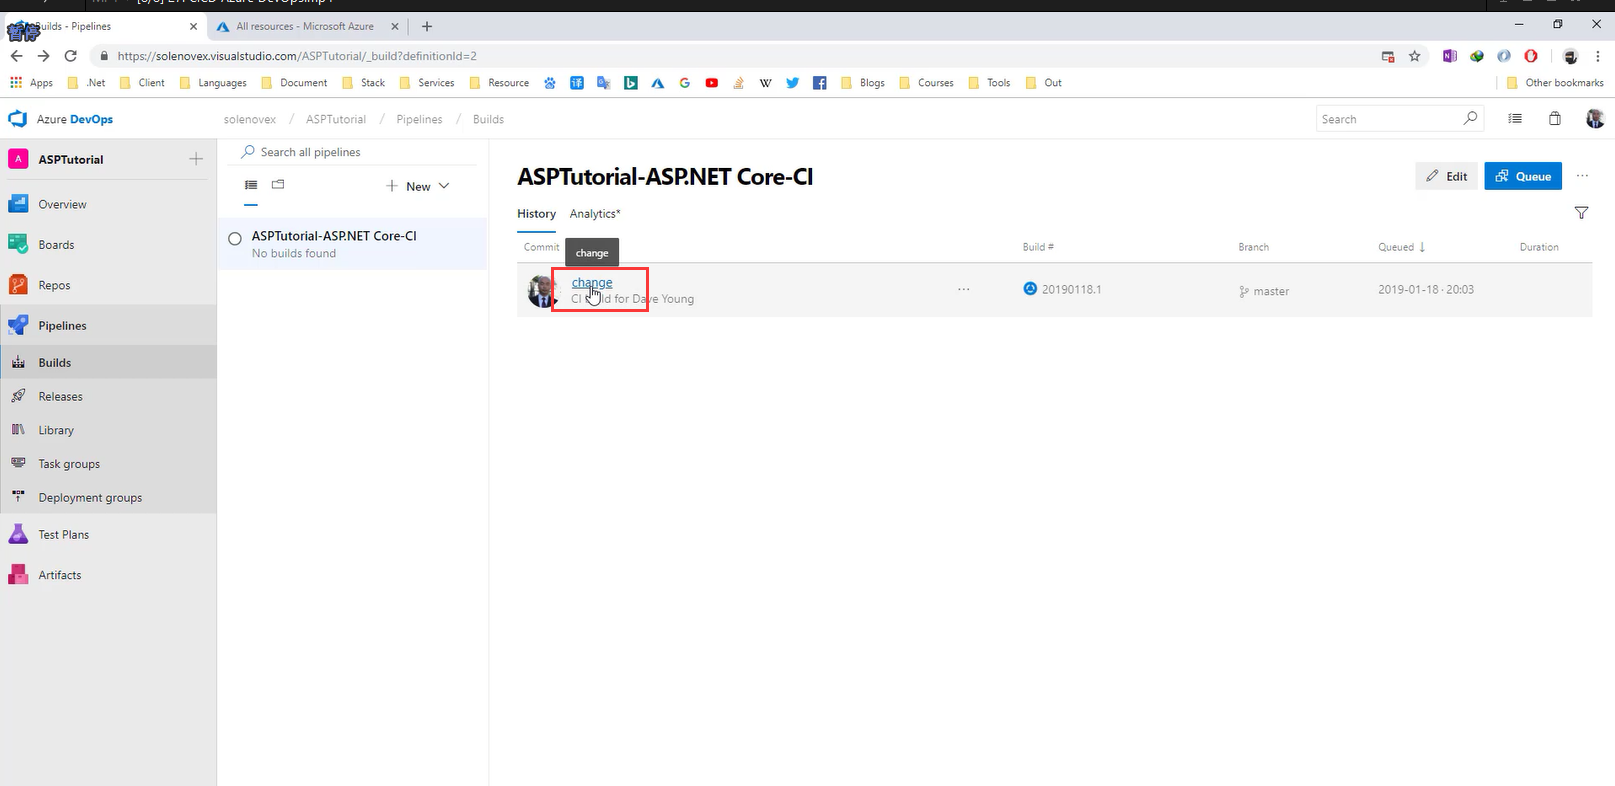Open Boards in sidebar
The image size is (1615, 786).
click(x=56, y=244)
